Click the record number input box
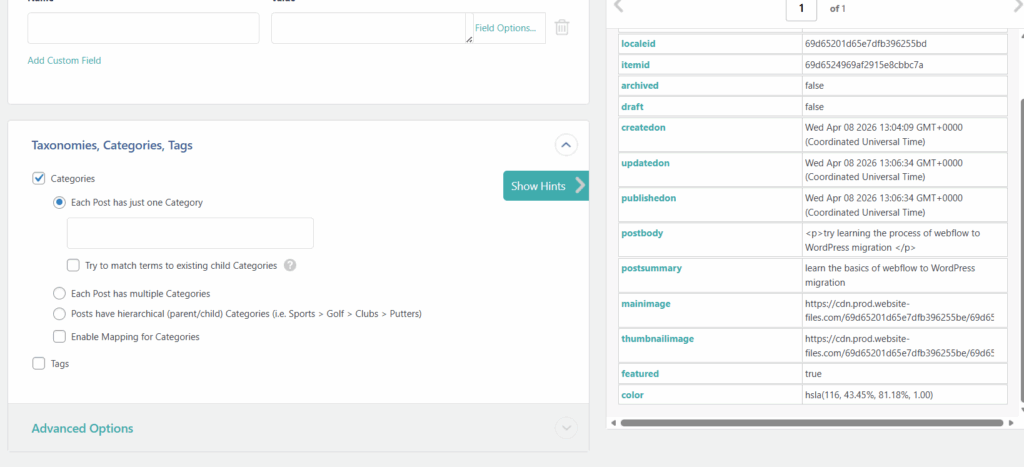 point(801,9)
